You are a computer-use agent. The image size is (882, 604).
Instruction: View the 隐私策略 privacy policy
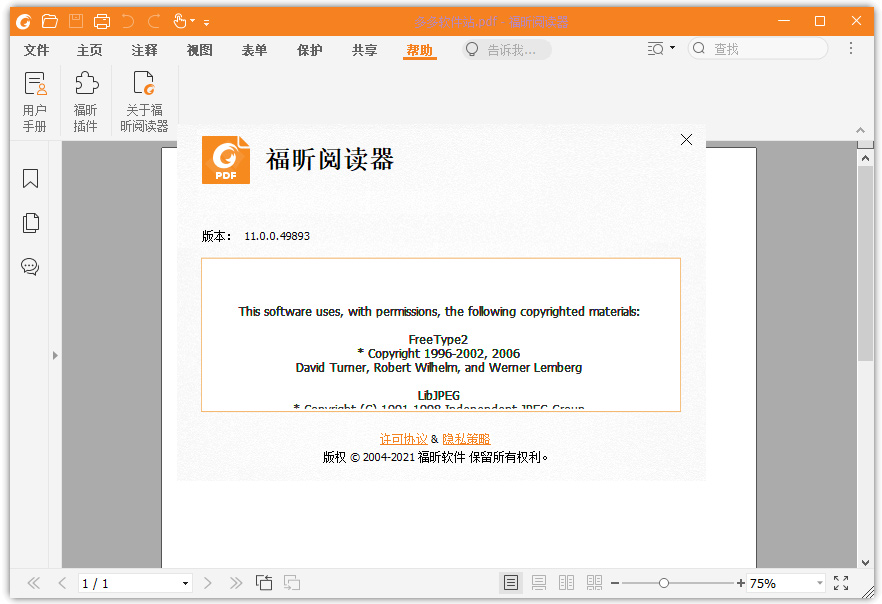coord(466,438)
